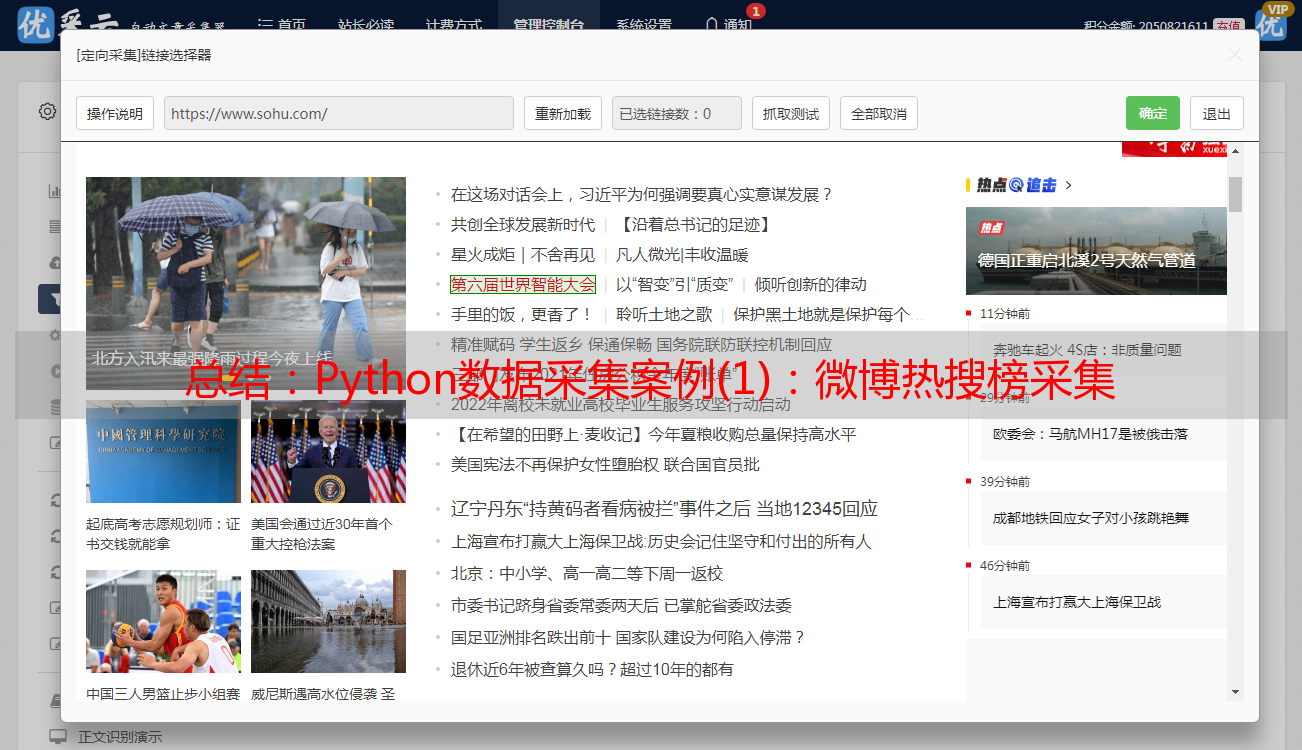Viewport: 1302px width, 750px height.
Task: Click the sohu.com URL input field
Action: point(338,113)
